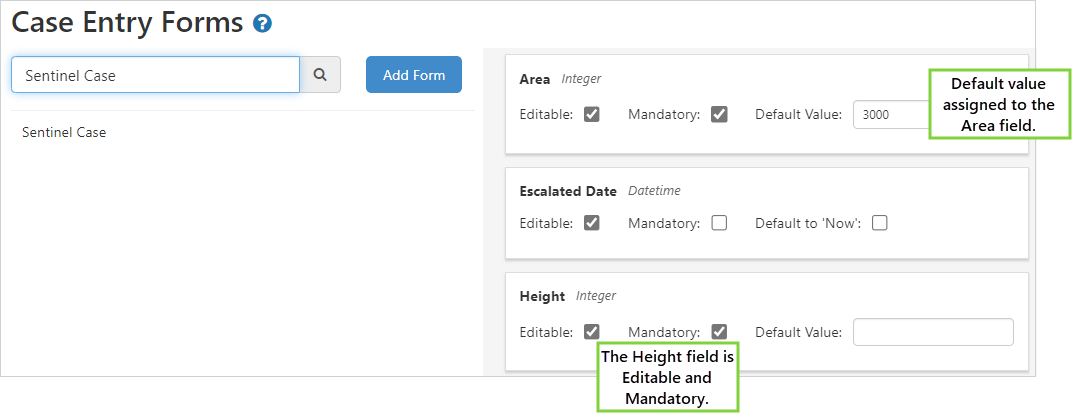1073x414 pixels.
Task: Toggle Editable for Escalated Date
Action: [x=592, y=223]
